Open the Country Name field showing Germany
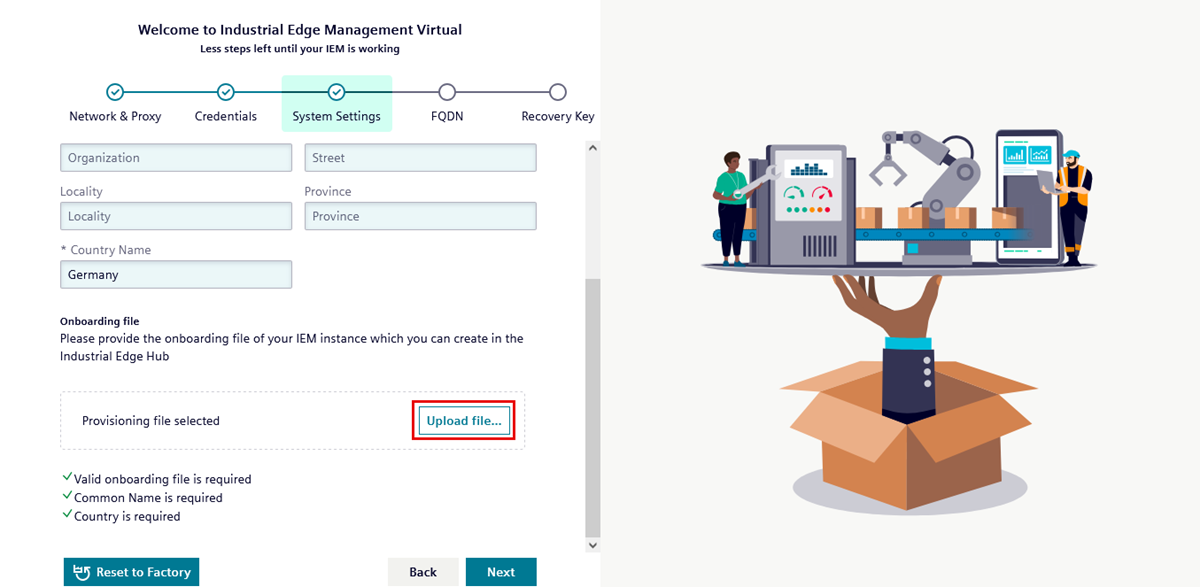 [x=176, y=274]
